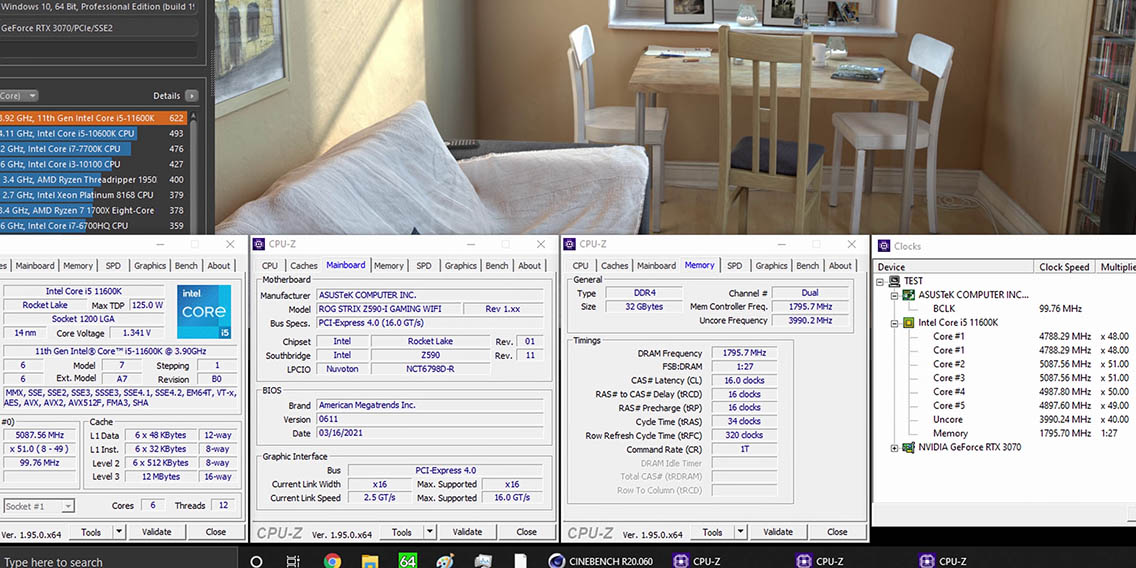
Task: Click the 'Intel Xeon Platinum 8168 CPU' ranking row
Action: [x=93, y=195]
